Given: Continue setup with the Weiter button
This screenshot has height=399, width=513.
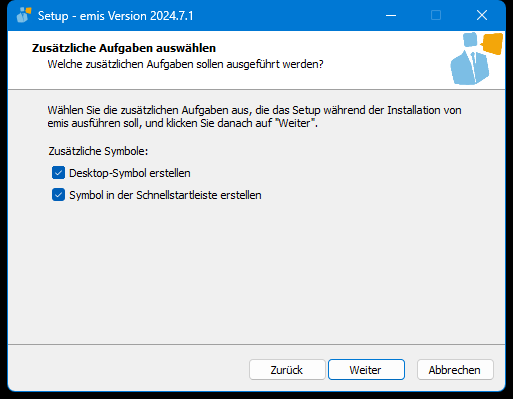Looking at the screenshot, I should 366,370.
